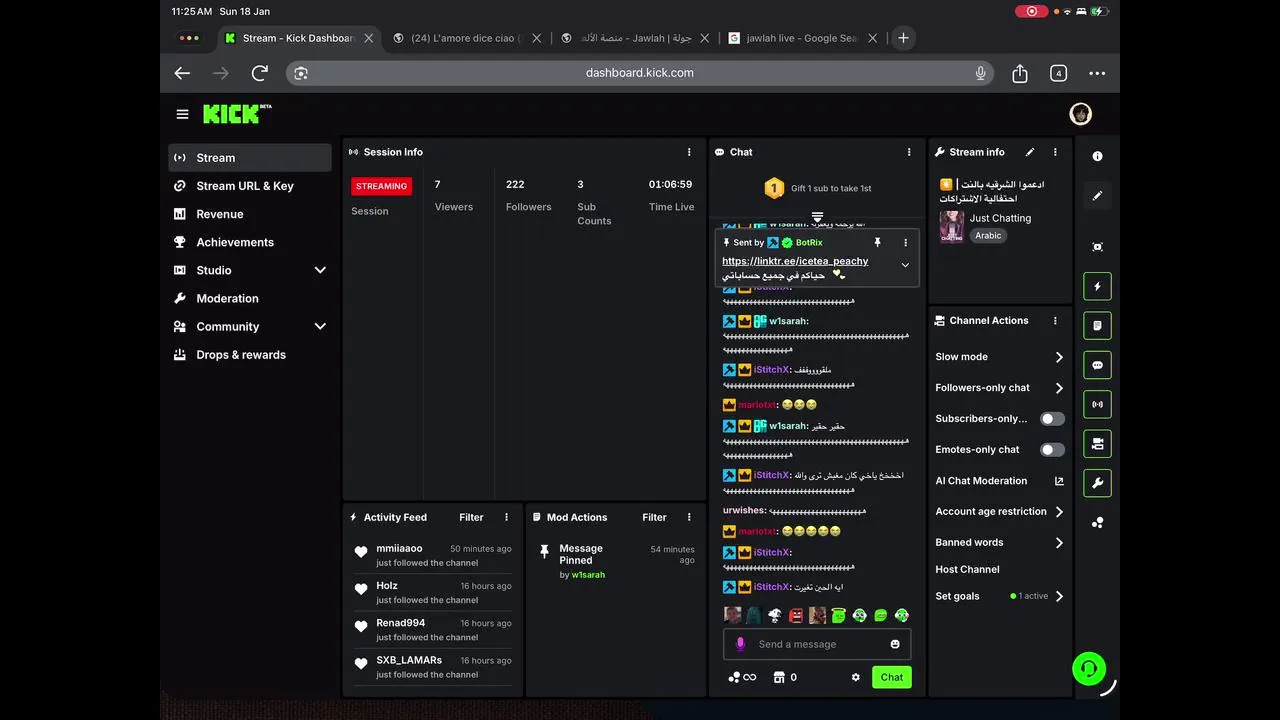
Task: Open the profile avatar menu
Action: (x=1080, y=114)
